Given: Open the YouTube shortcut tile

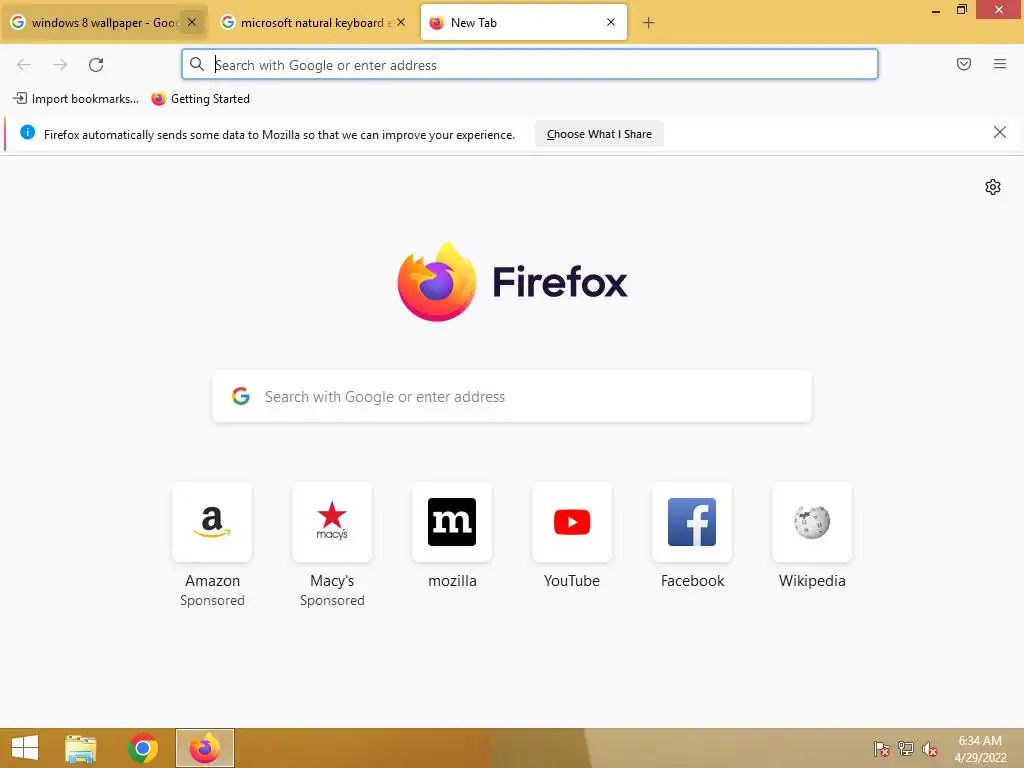Looking at the screenshot, I should coord(572,522).
